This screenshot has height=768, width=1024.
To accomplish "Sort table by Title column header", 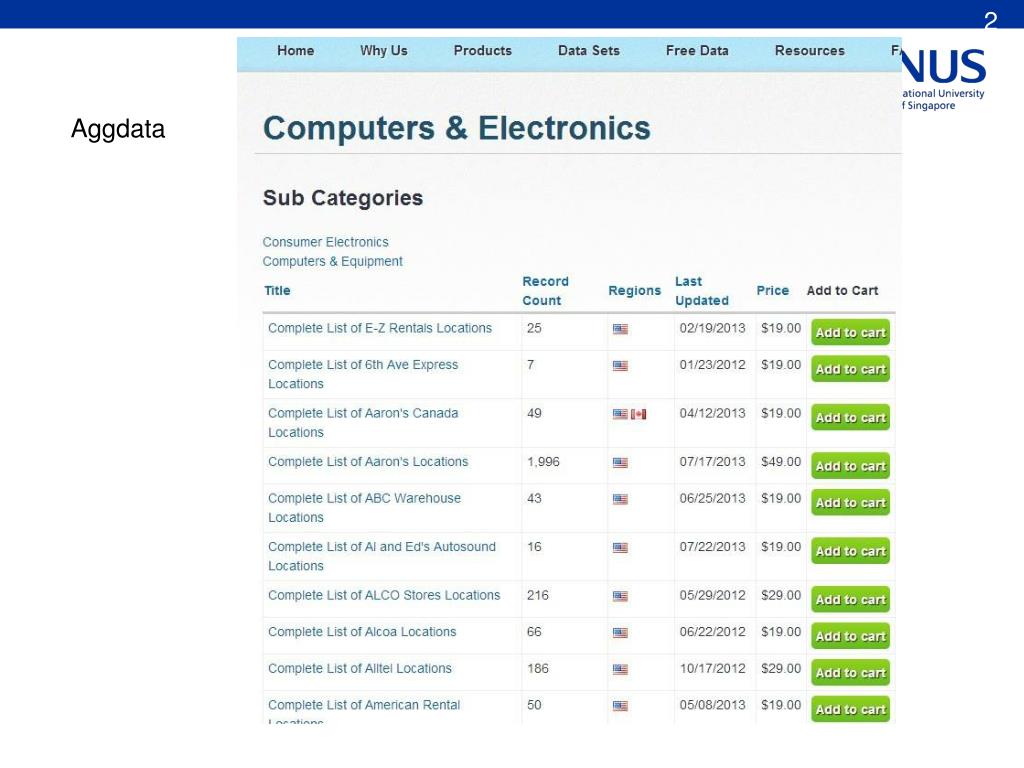I will (277, 291).
